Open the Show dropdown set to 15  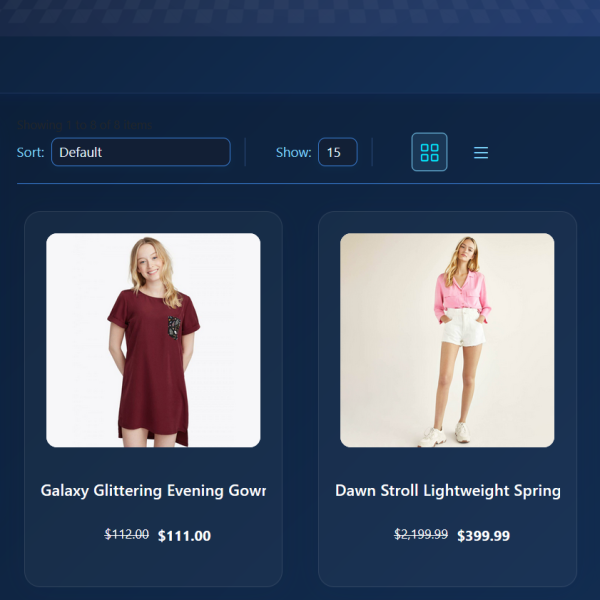pyautogui.click(x=338, y=152)
